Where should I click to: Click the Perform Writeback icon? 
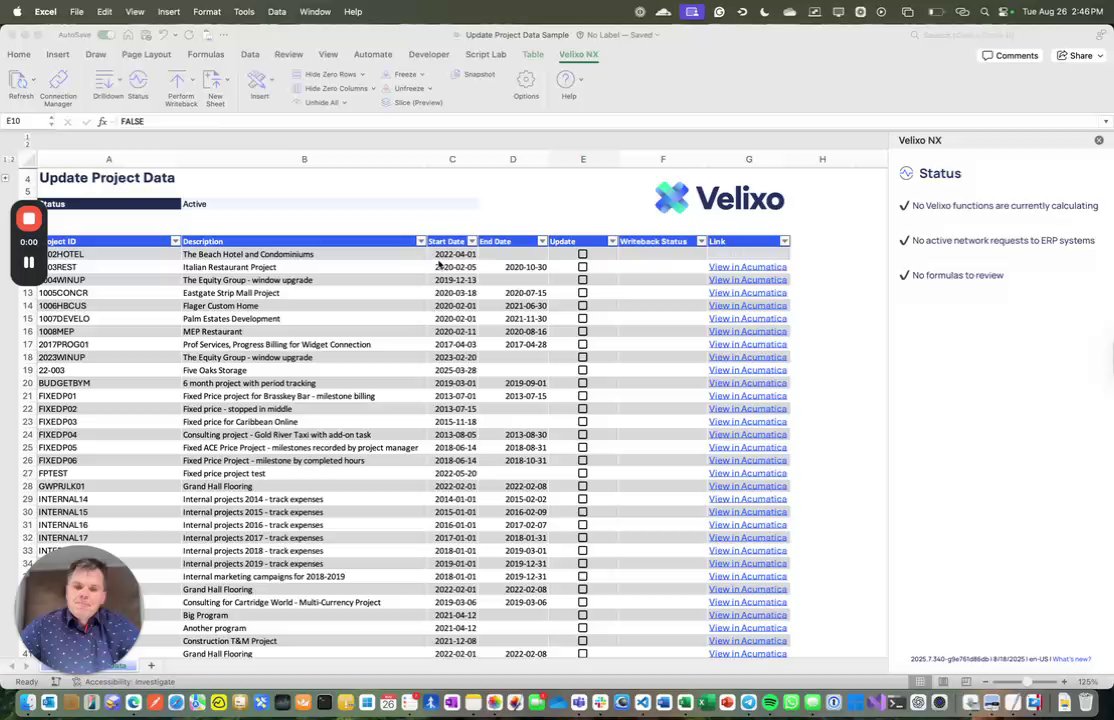[x=177, y=80]
